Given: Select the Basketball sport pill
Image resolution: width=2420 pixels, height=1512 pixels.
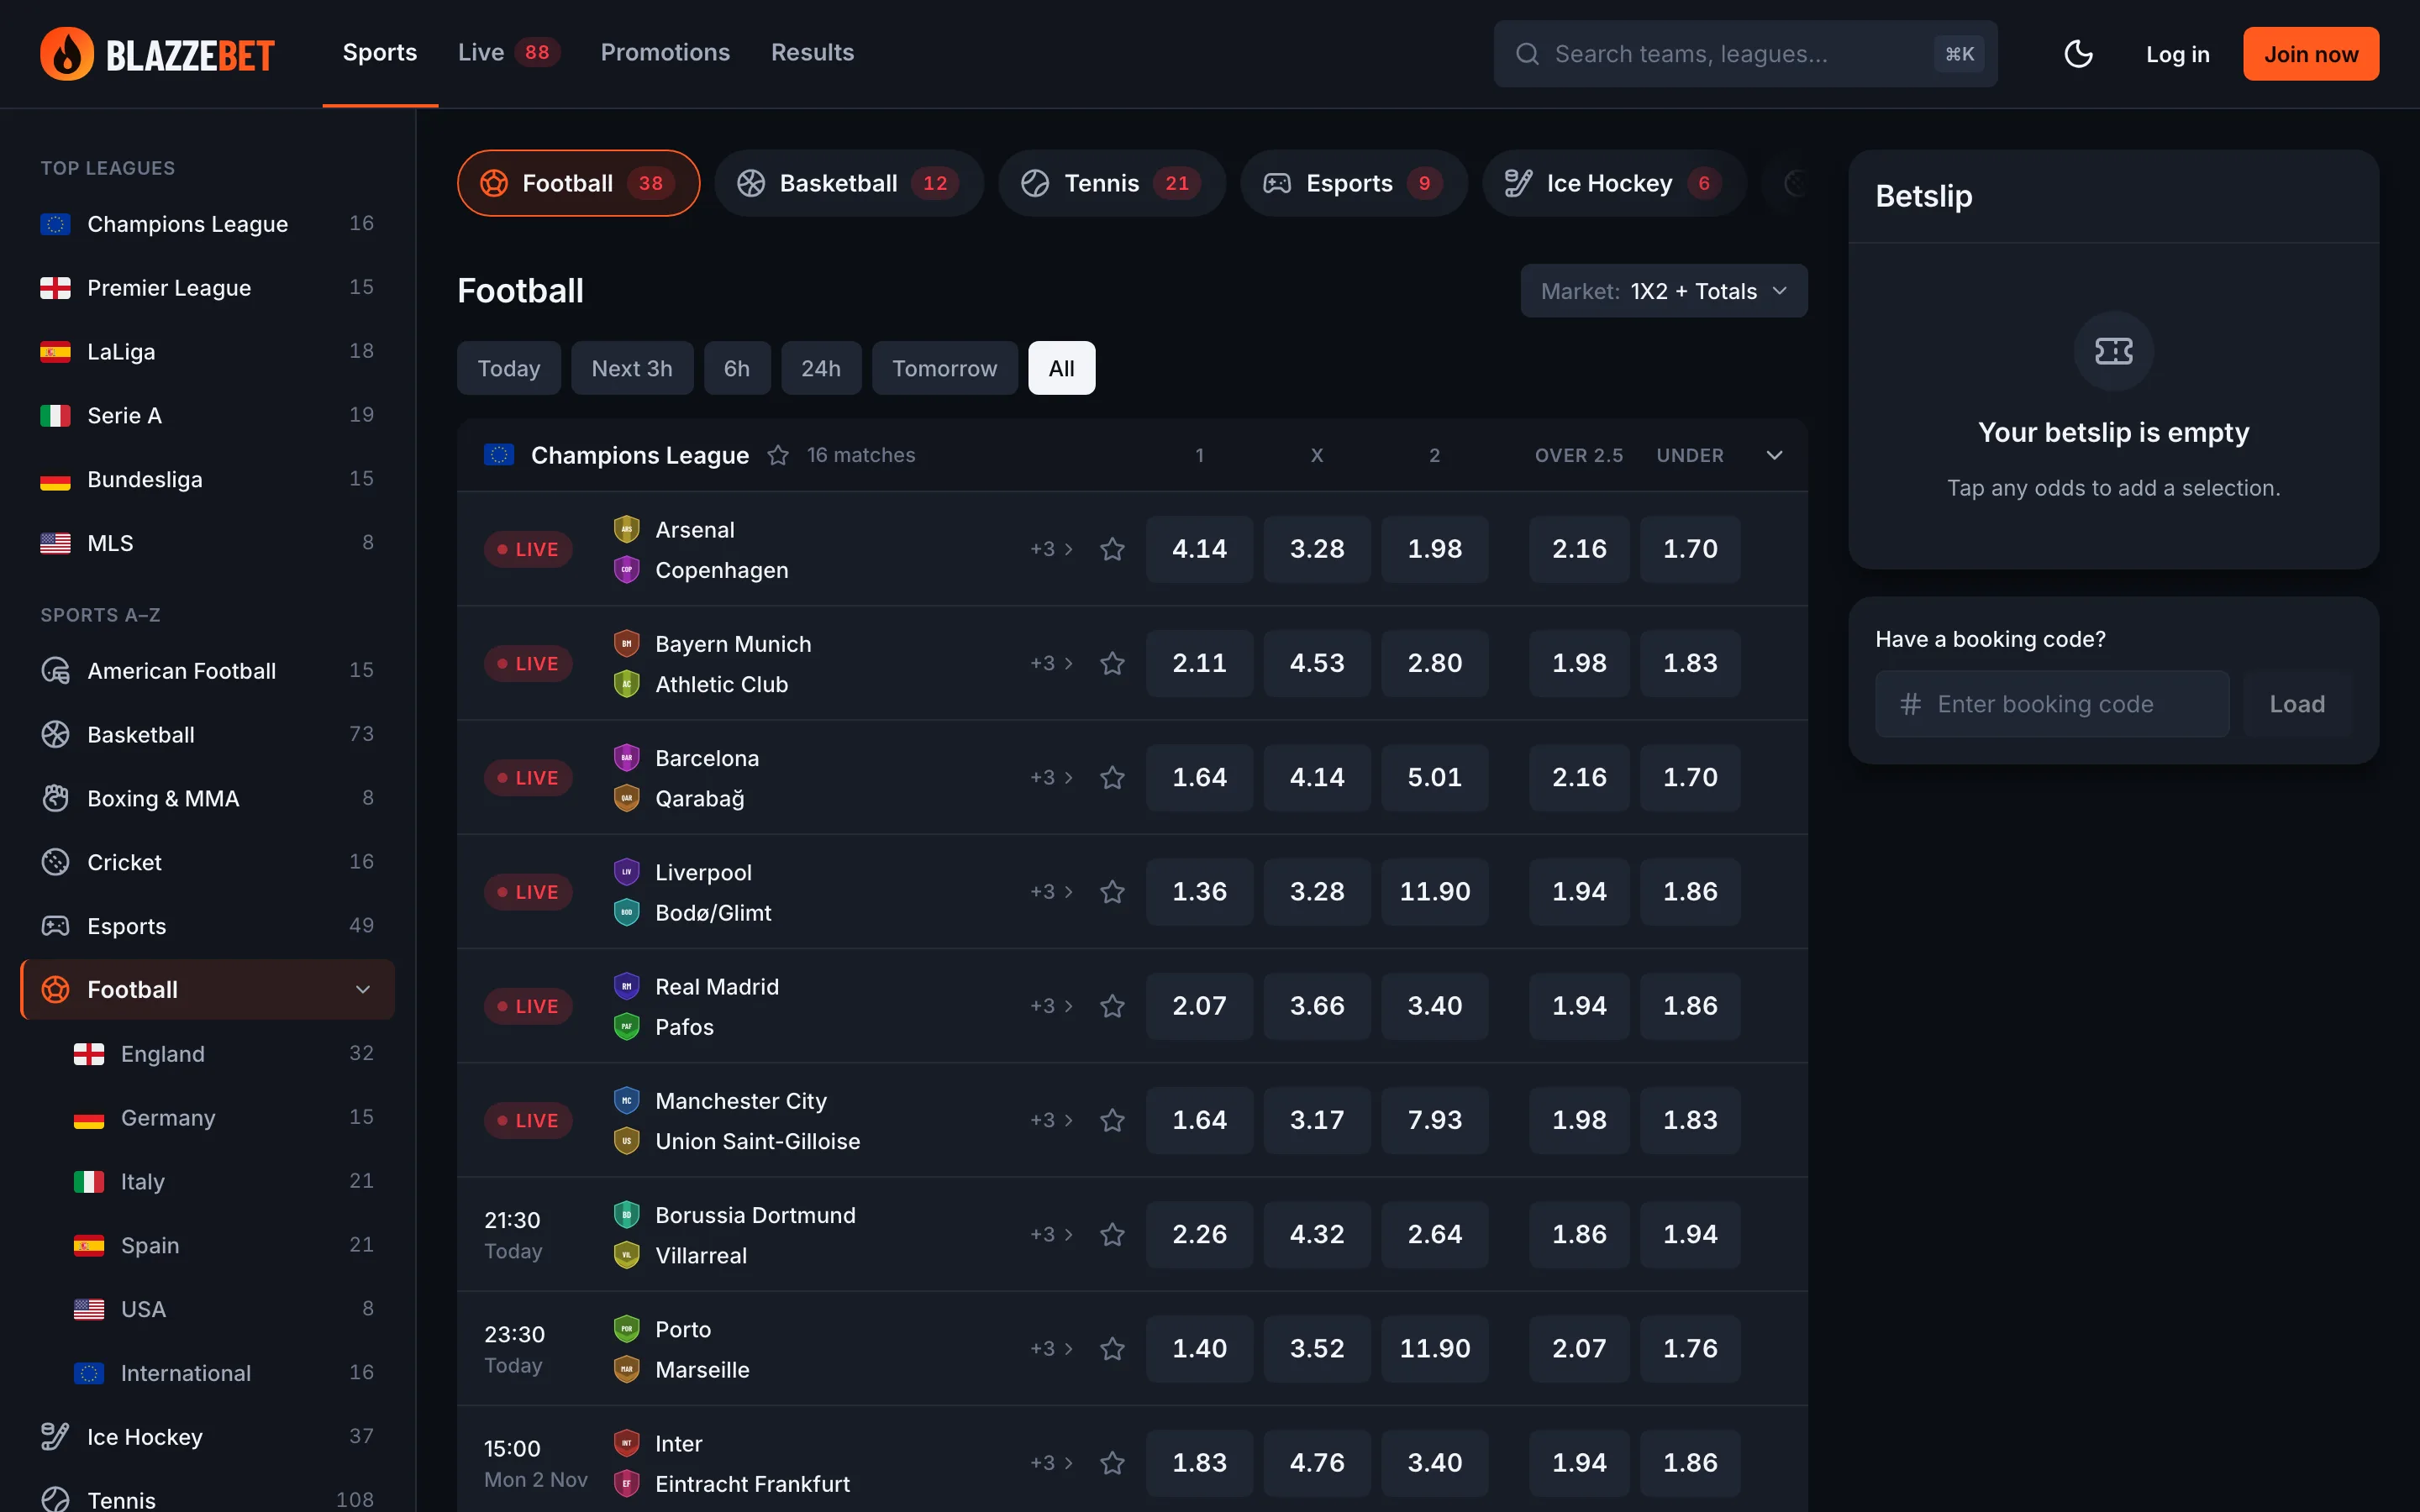Looking at the screenshot, I should point(848,183).
